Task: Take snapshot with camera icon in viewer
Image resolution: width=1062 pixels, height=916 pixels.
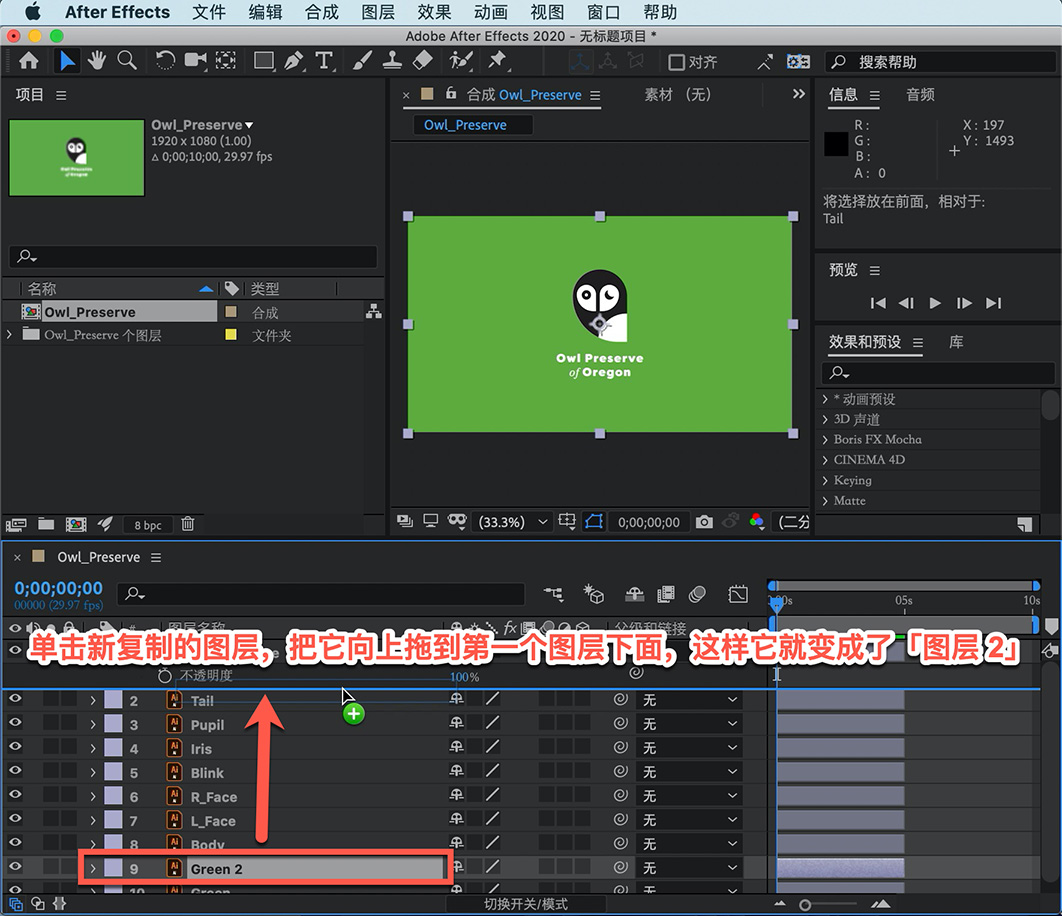Action: [704, 522]
